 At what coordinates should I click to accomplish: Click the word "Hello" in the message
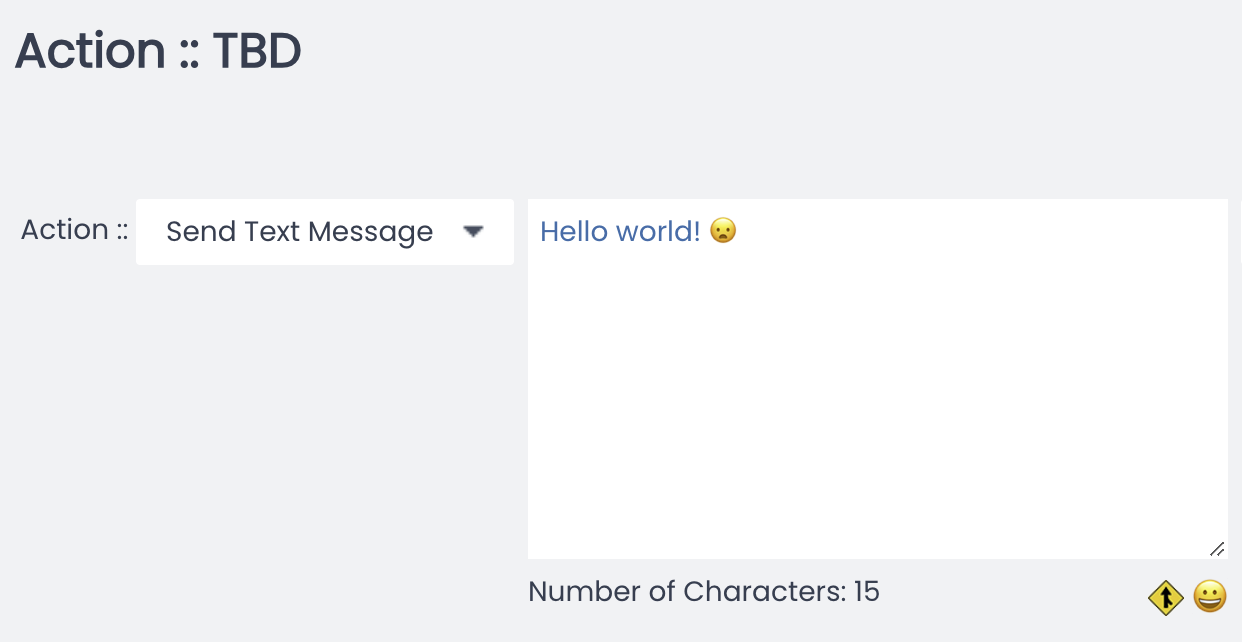point(574,231)
